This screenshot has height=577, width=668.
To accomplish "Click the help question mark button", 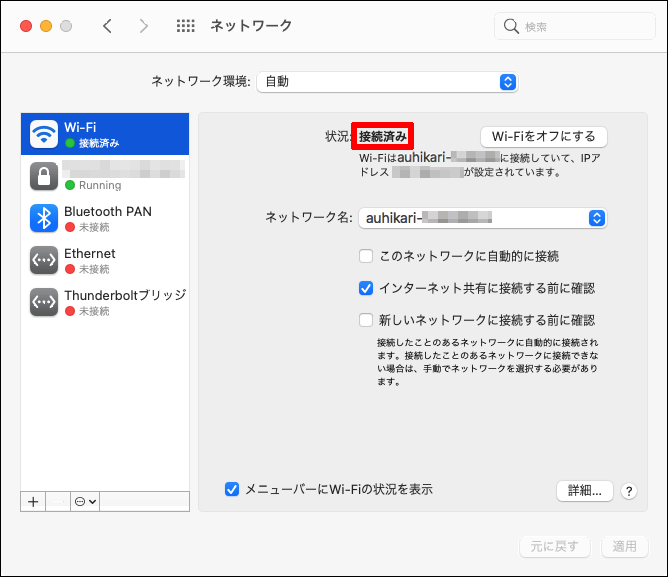I will click(629, 491).
